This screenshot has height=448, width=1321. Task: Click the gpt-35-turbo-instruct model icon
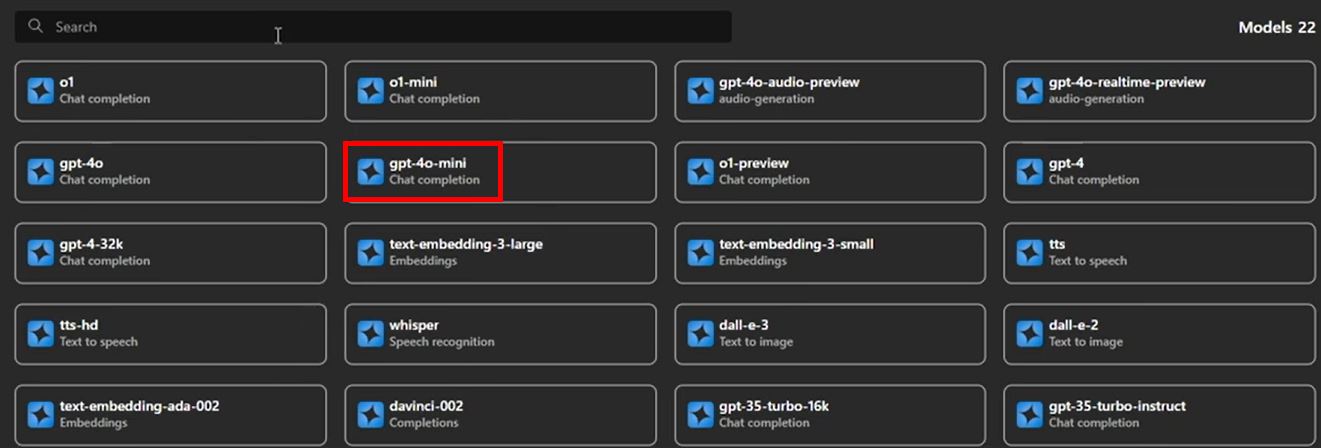pyautogui.click(x=1030, y=415)
